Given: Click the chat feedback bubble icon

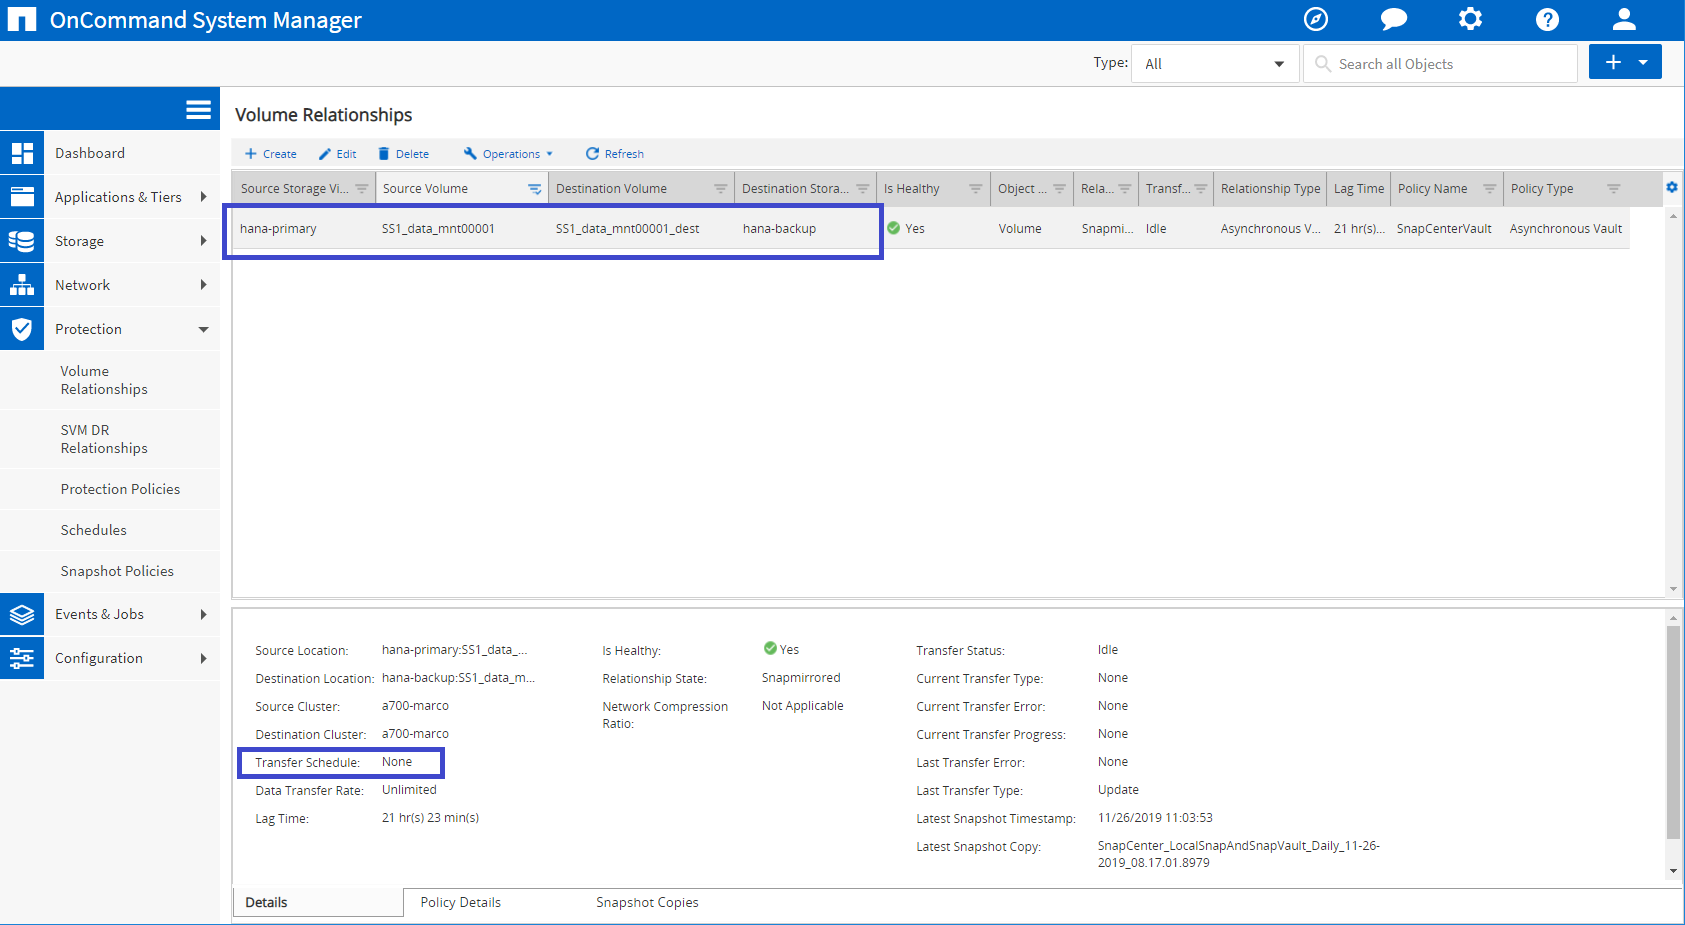Looking at the screenshot, I should 1393,19.
